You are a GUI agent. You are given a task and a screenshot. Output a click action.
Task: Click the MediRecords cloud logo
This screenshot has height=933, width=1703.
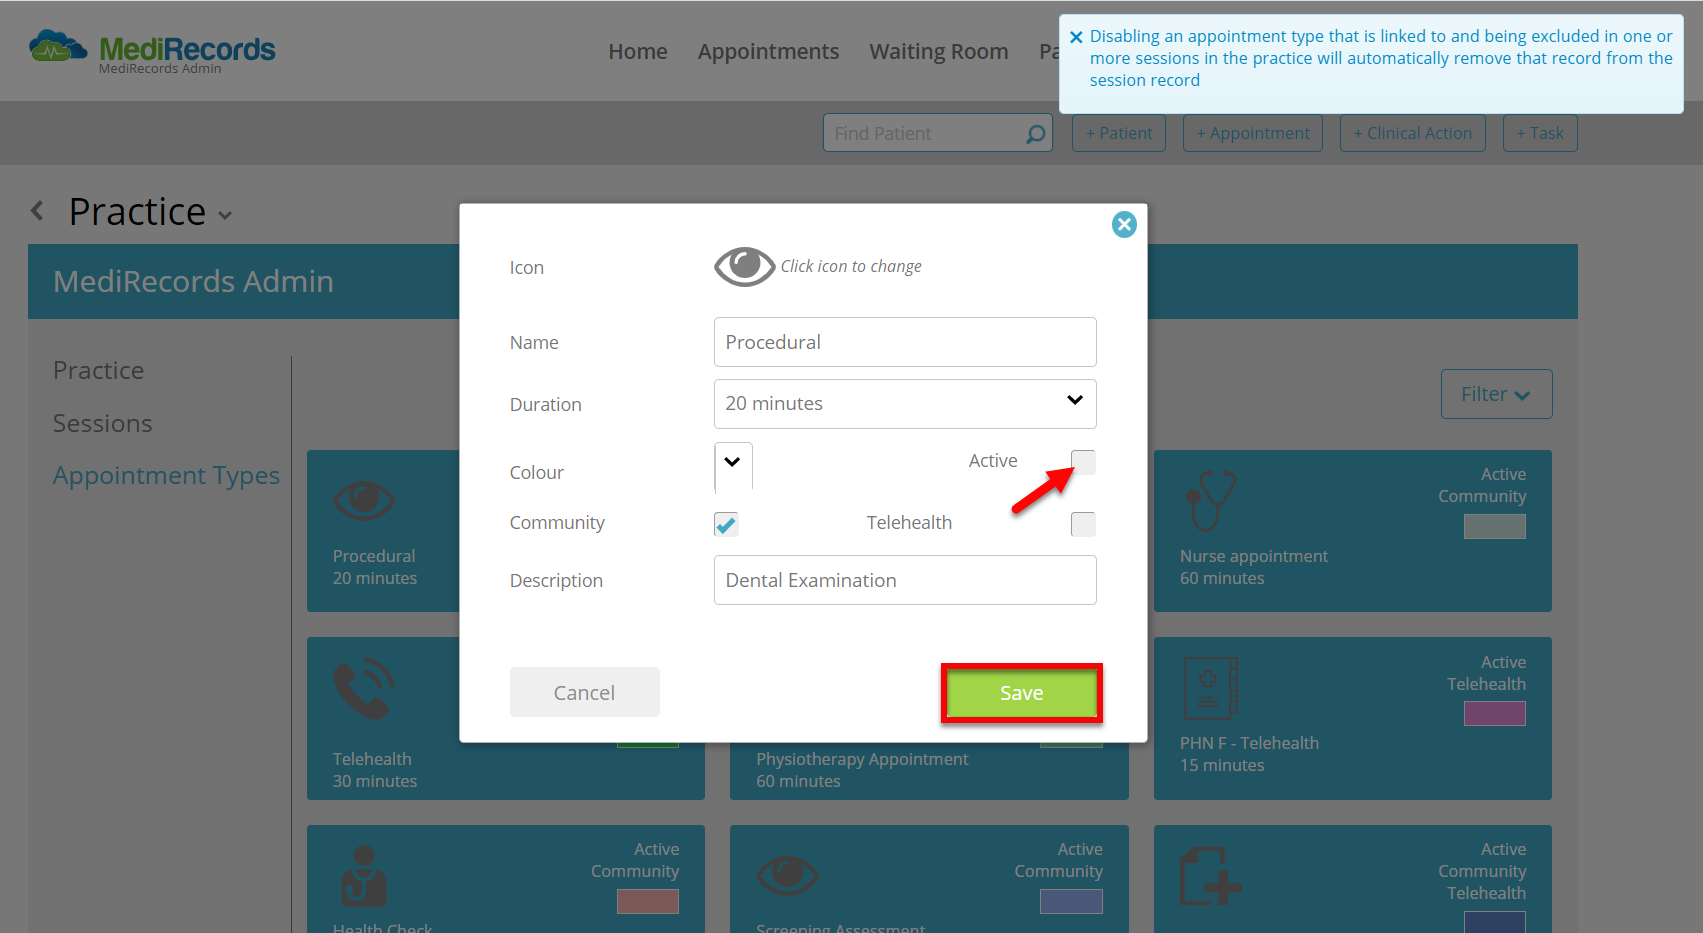pos(58,46)
